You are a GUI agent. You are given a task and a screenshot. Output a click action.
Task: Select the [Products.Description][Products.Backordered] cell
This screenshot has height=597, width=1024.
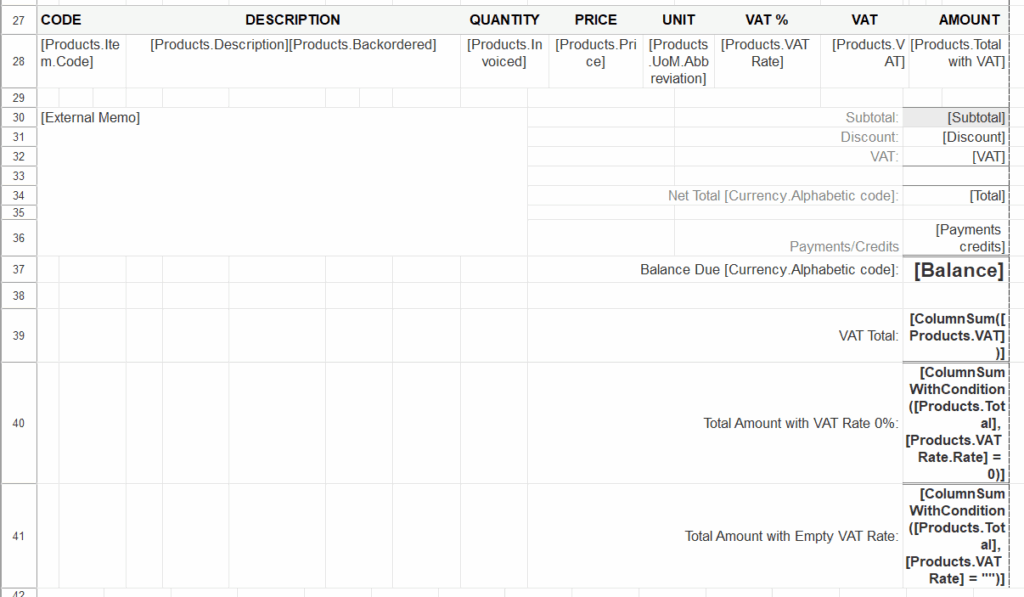(293, 61)
